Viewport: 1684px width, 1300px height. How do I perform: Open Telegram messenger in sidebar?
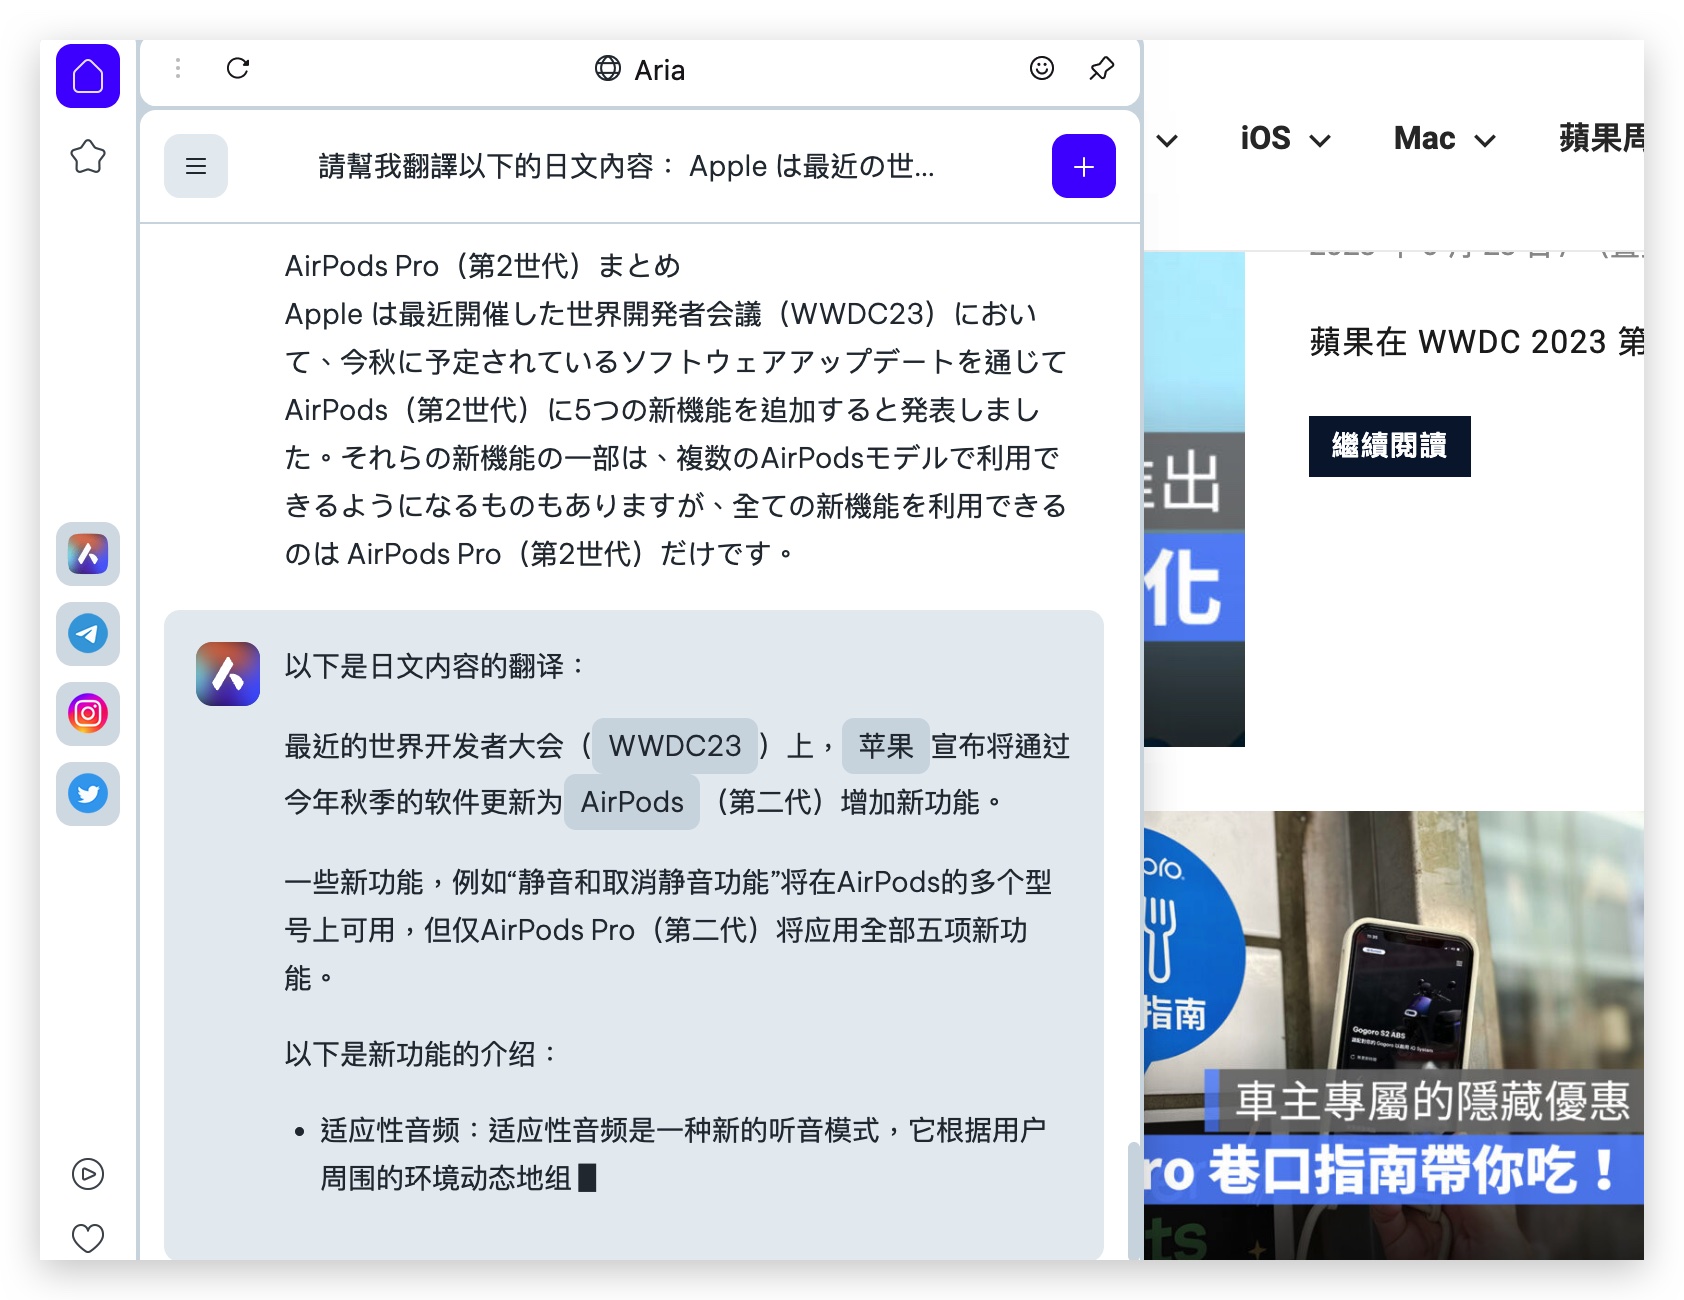88,634
